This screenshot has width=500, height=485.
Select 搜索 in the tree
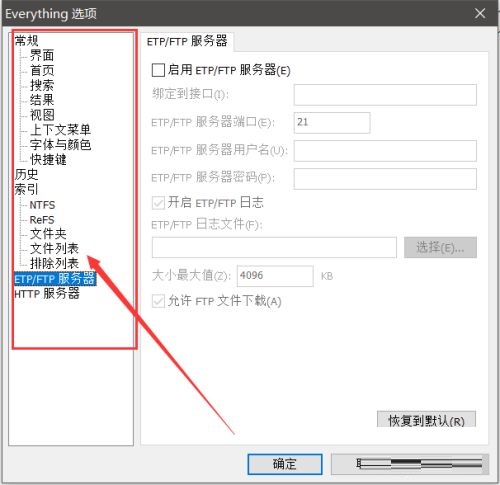(x=42, y=85)
